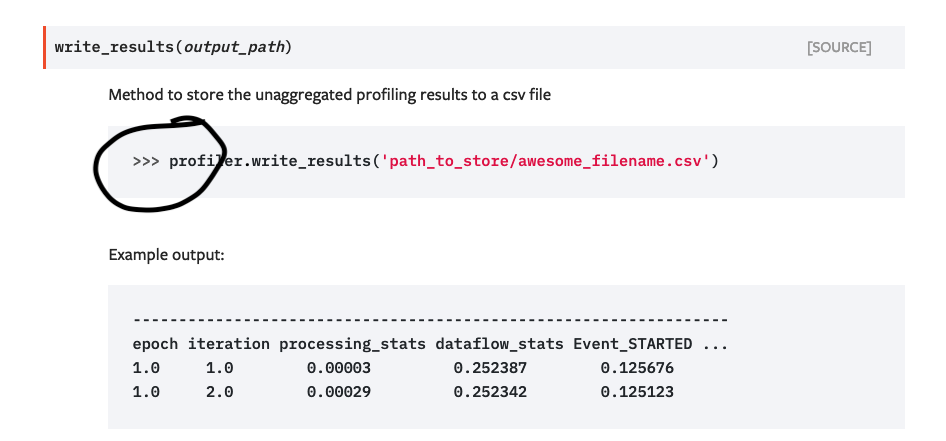Click the .write_results call in the code example
946x441 pixels.
click(x=307, y=162)
